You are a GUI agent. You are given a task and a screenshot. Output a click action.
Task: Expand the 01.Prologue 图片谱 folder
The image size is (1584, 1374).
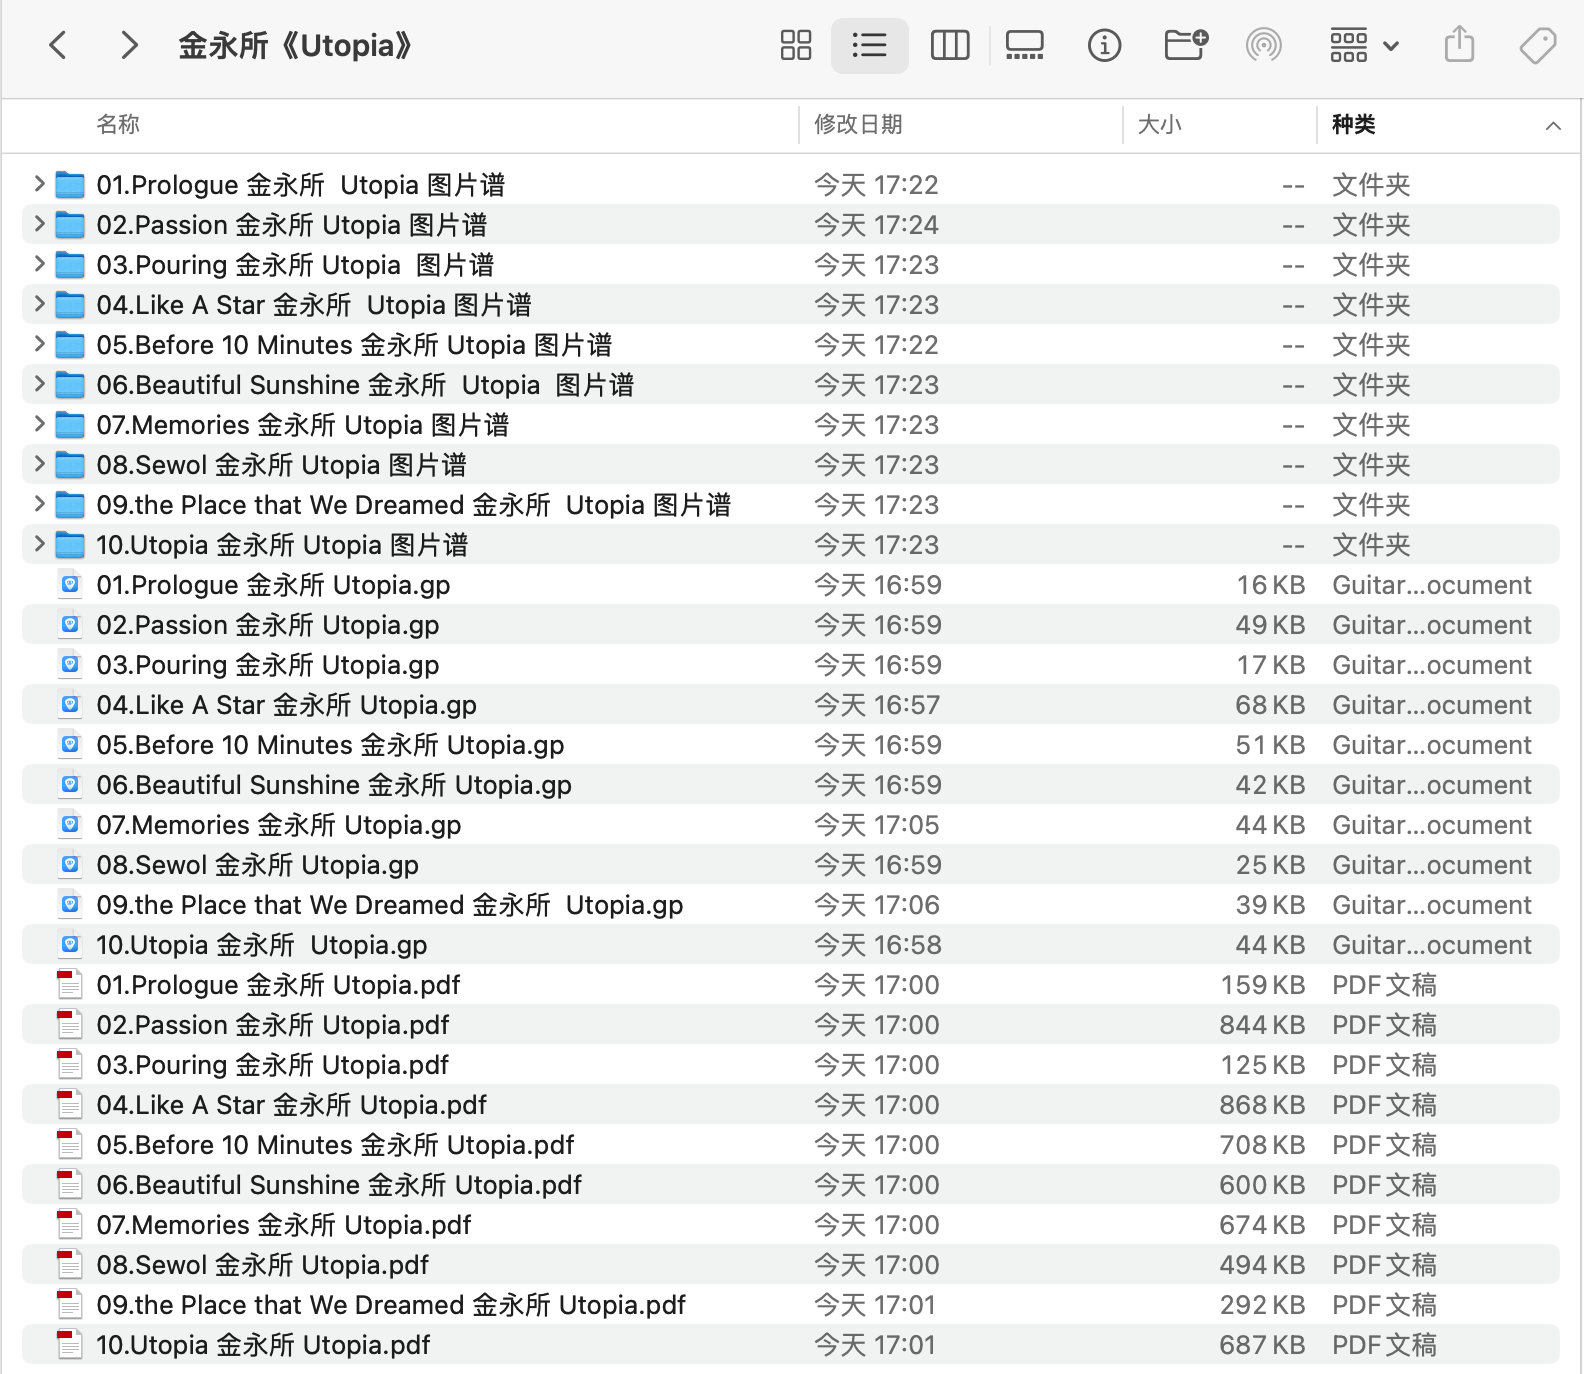click(x=39, y=184)
